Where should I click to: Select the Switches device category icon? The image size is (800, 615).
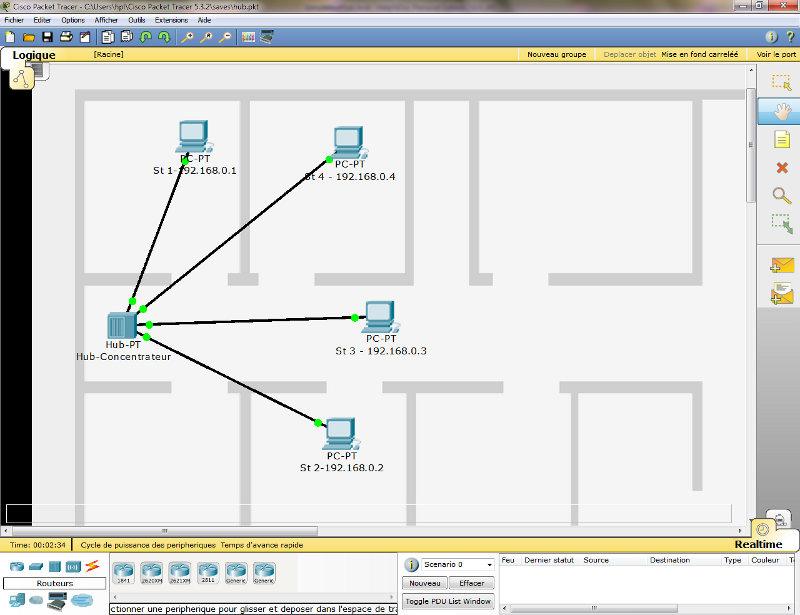click(x=36, y=566)
